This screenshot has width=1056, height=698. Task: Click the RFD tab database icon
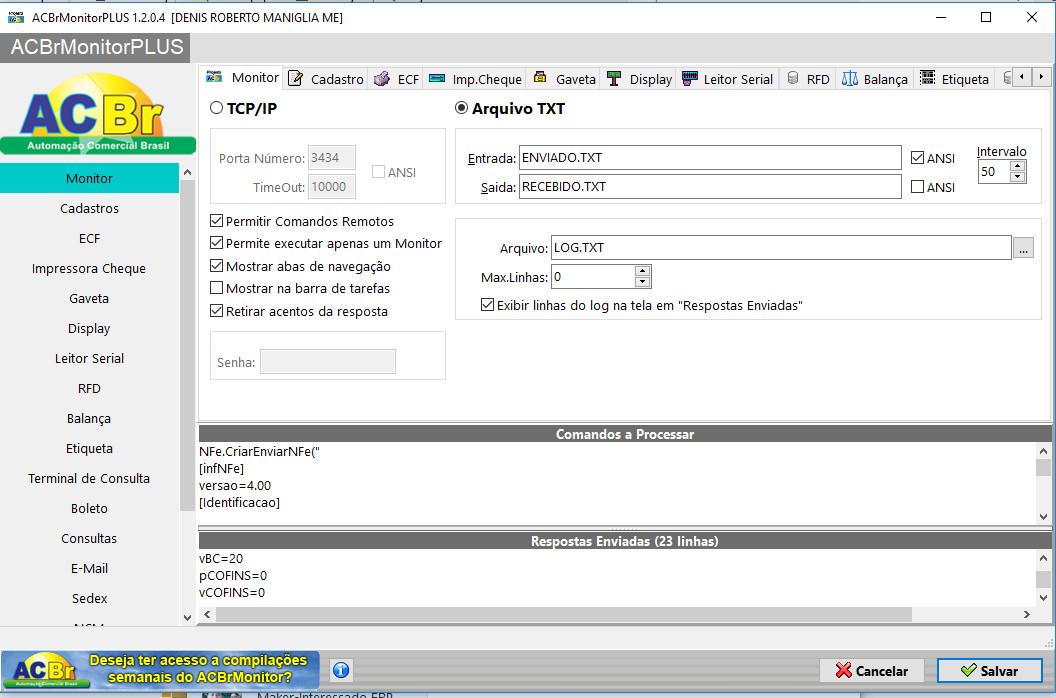[793, 78]
